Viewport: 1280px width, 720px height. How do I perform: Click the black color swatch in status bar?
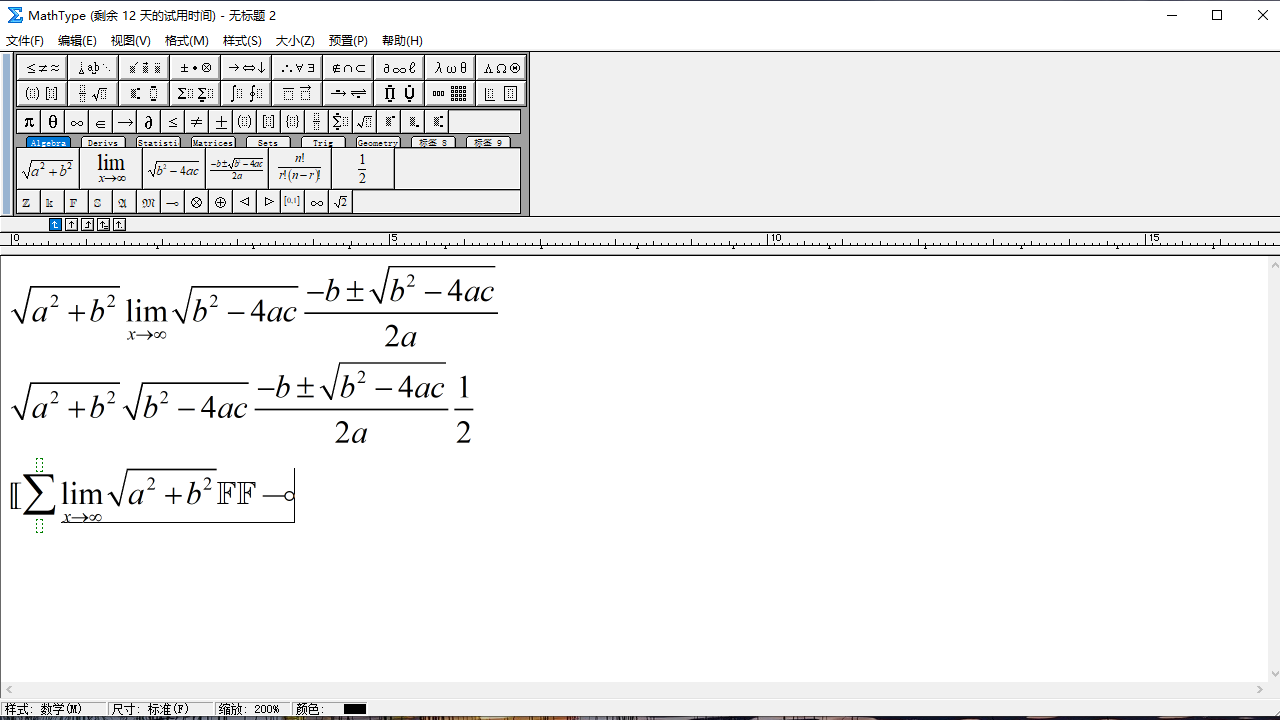coord(354,709)
